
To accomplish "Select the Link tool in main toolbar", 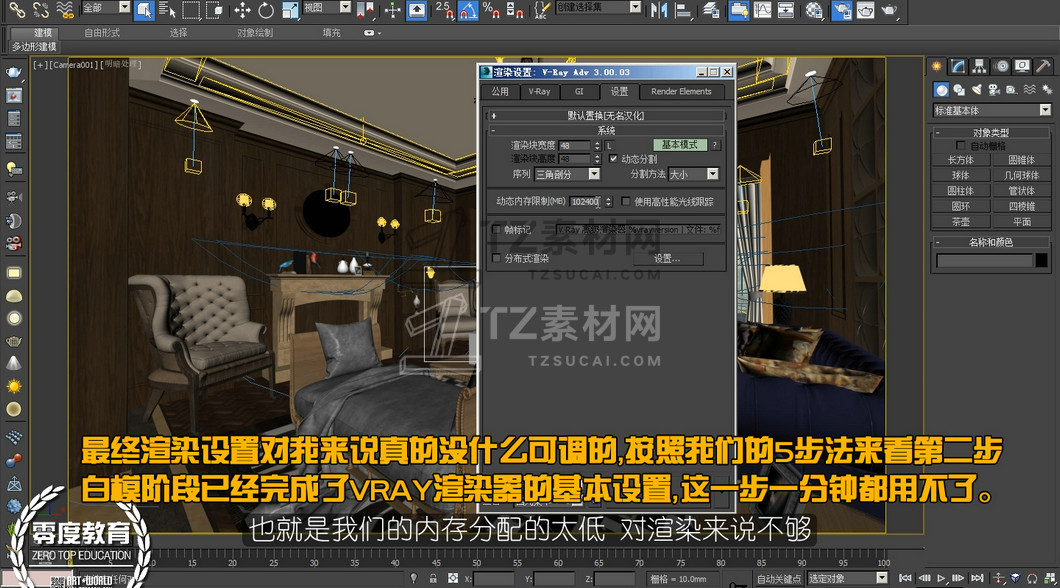I will (x=17, y=9).
